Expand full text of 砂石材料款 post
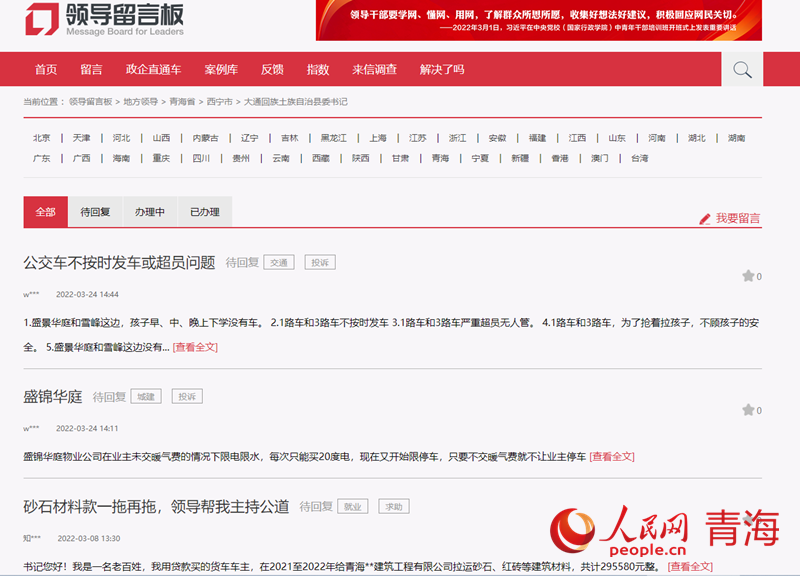Screen dimensions: 800x576 coord(690,566)
